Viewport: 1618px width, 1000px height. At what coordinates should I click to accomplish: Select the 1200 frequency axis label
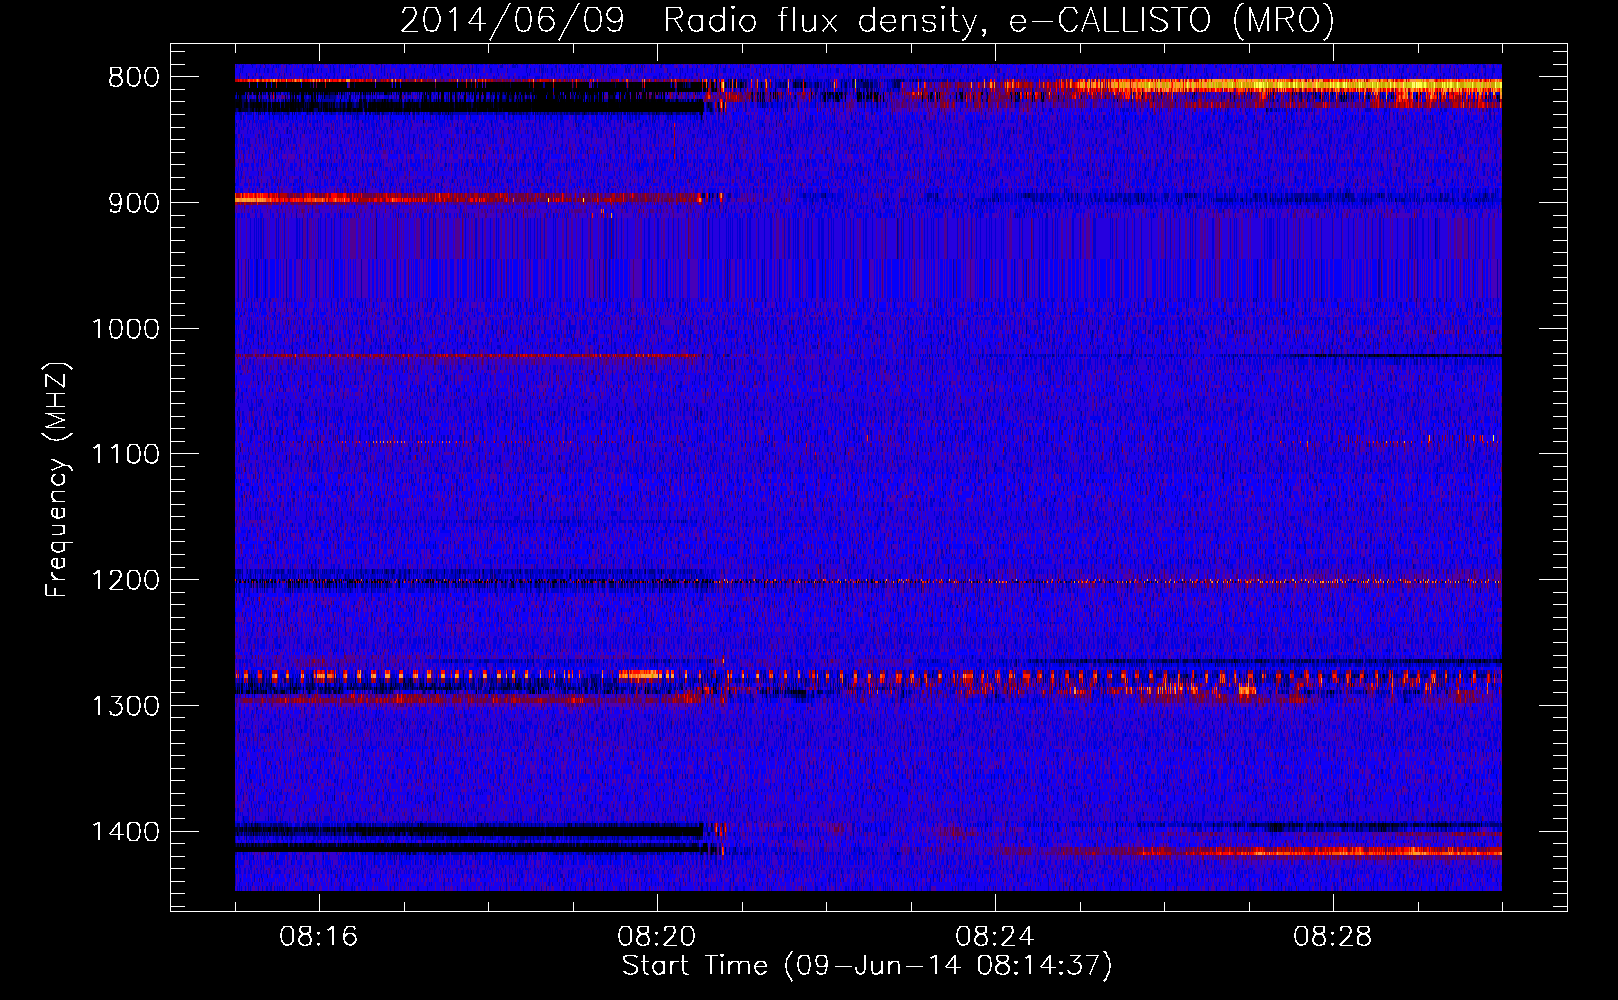pyautogui.click(x=126, y=581)
